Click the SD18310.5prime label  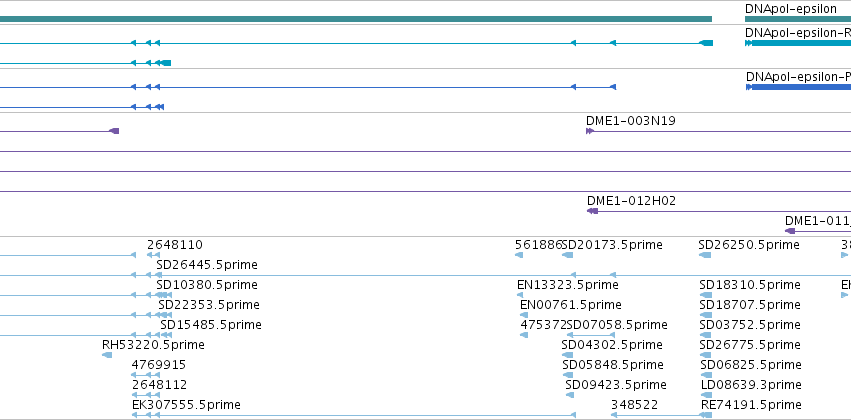[750, 285]
